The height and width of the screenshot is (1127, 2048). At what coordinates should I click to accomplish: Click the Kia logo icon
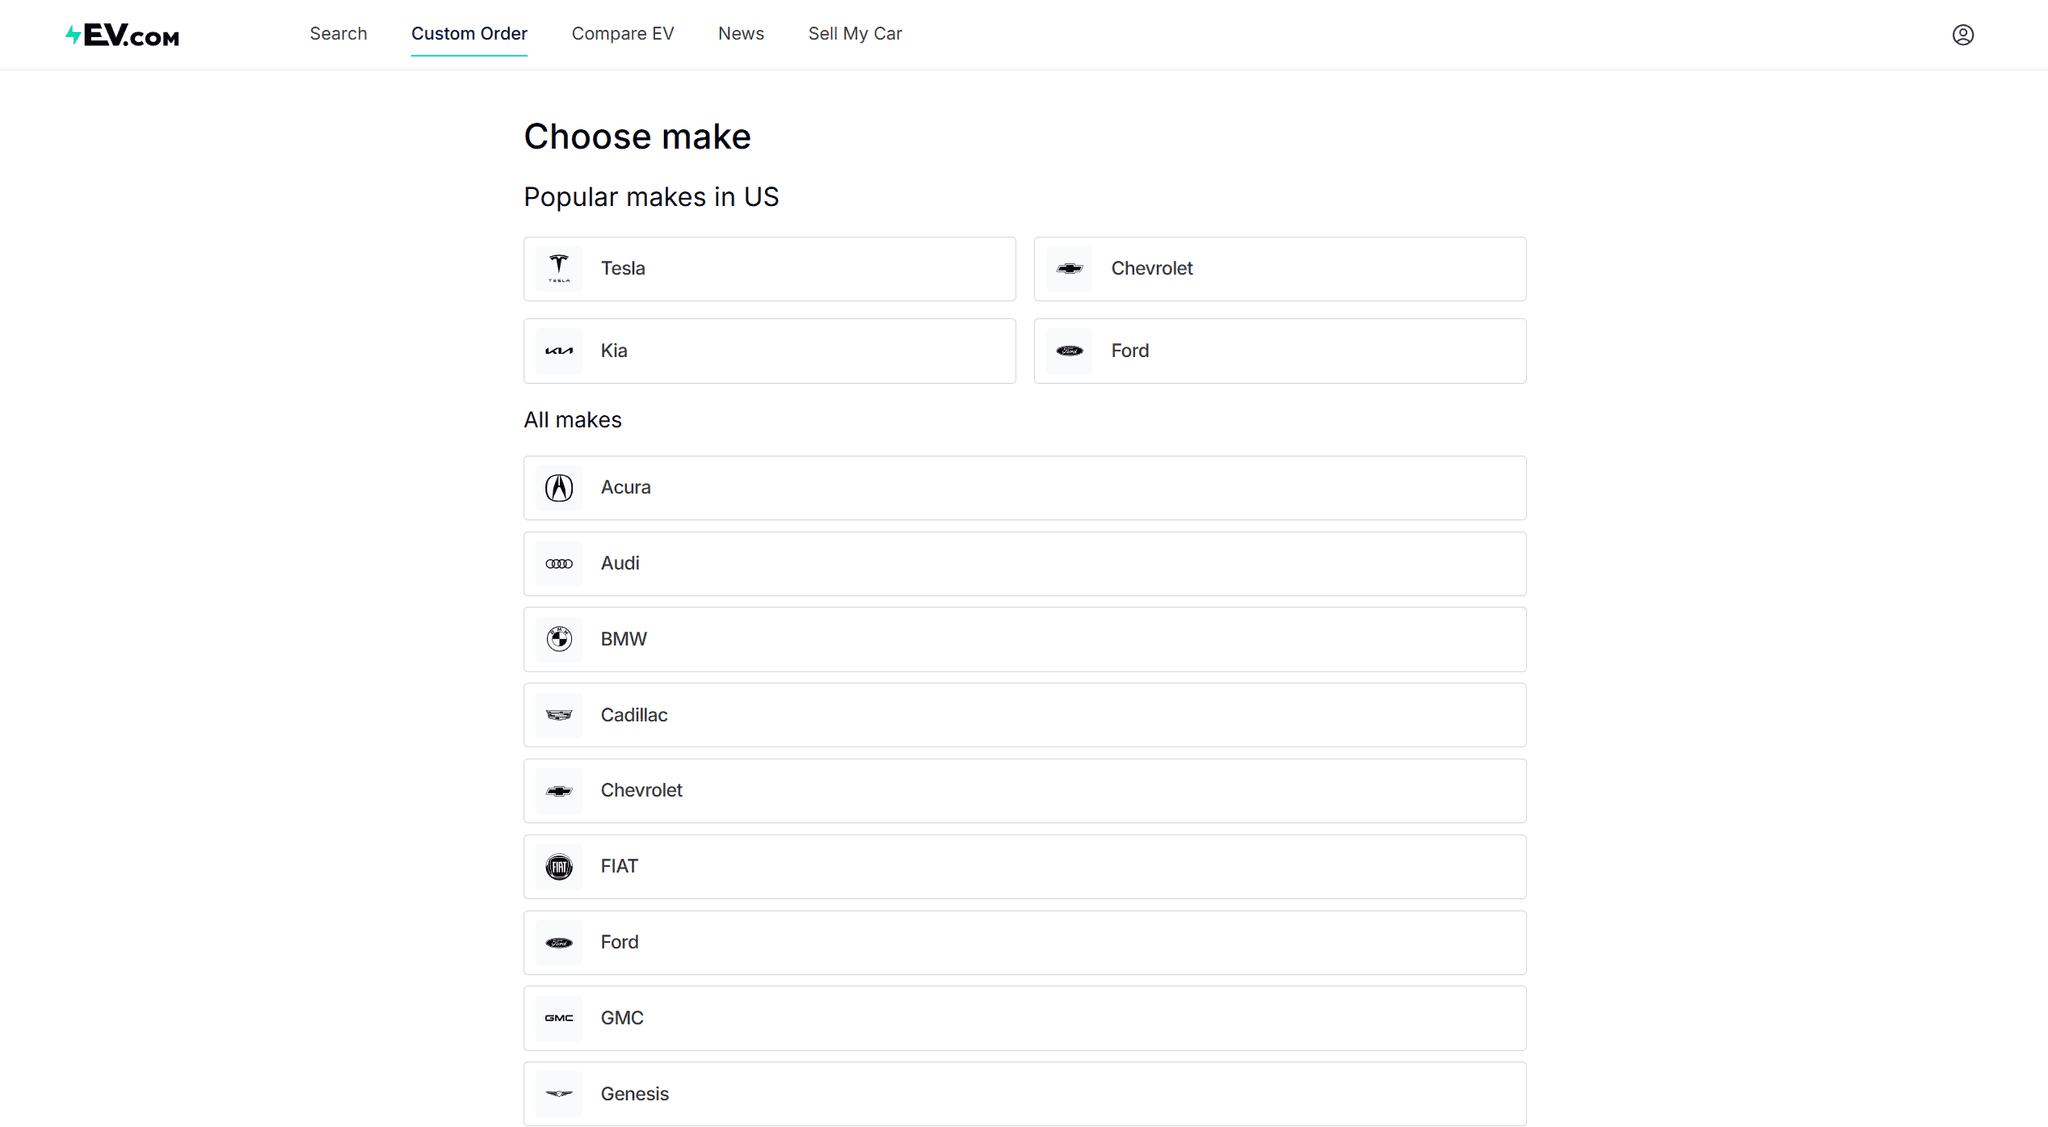559,351
